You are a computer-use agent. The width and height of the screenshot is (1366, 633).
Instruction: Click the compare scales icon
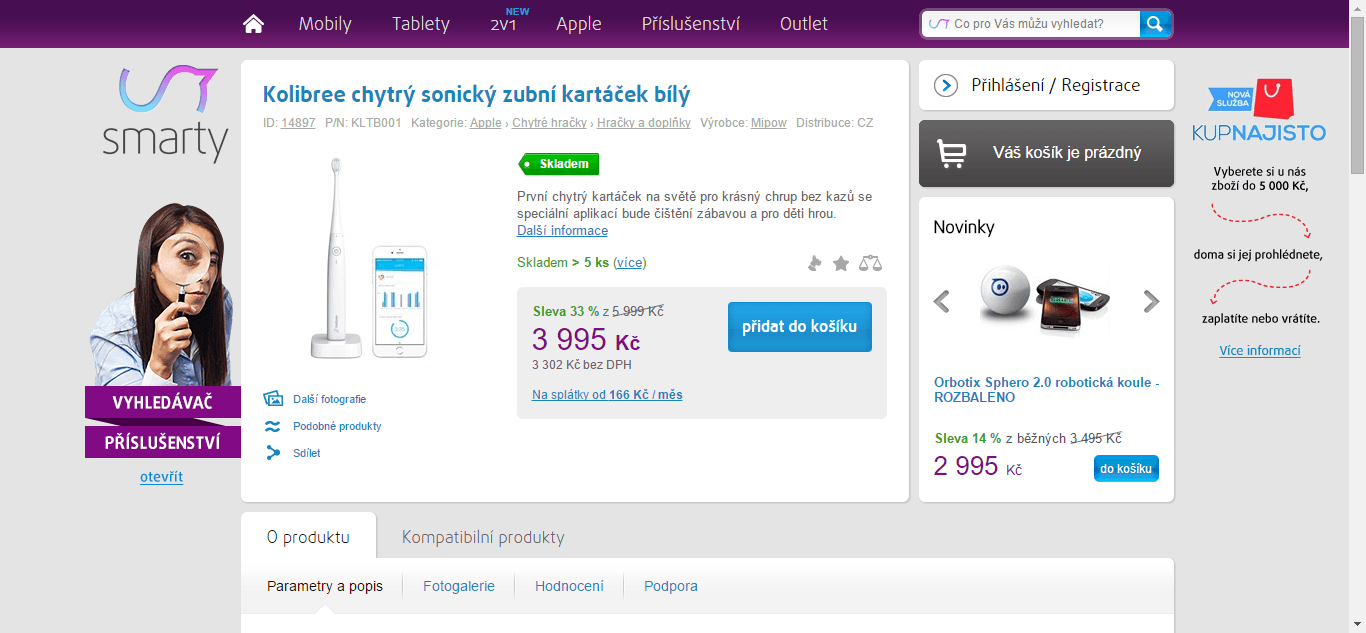(x=871, y=263)
